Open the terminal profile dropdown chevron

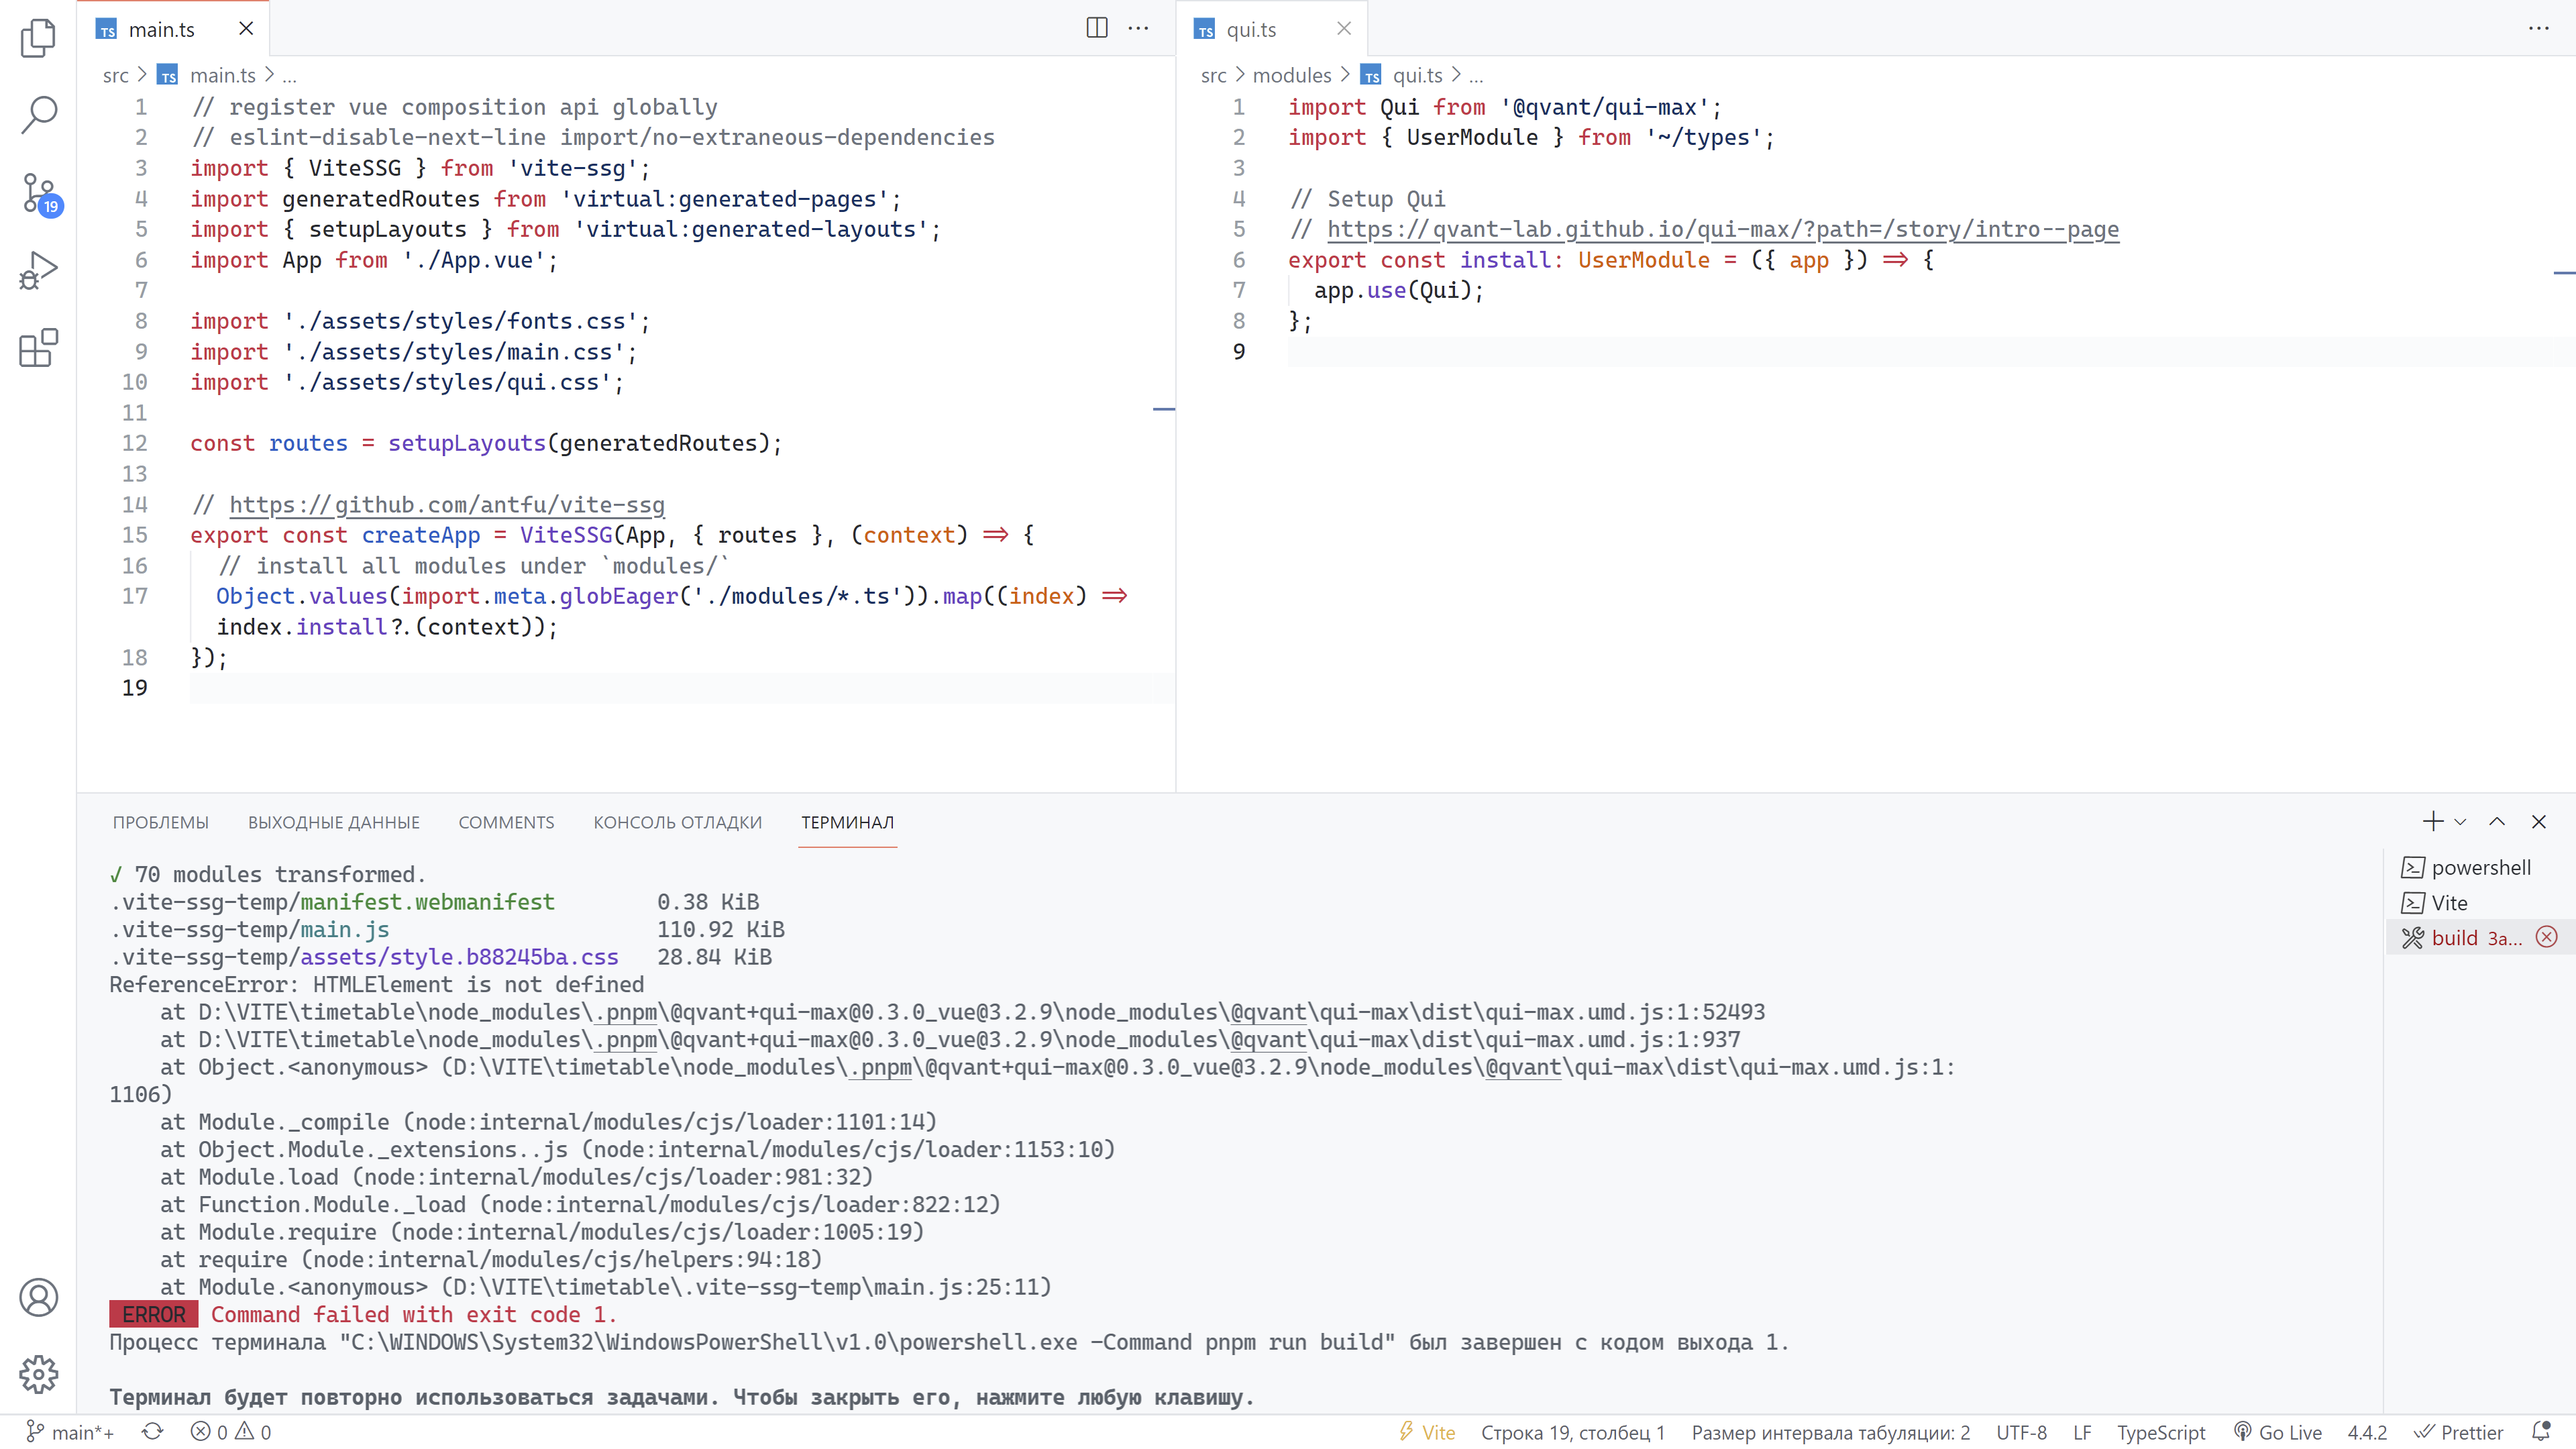[x=2460, y=821]
